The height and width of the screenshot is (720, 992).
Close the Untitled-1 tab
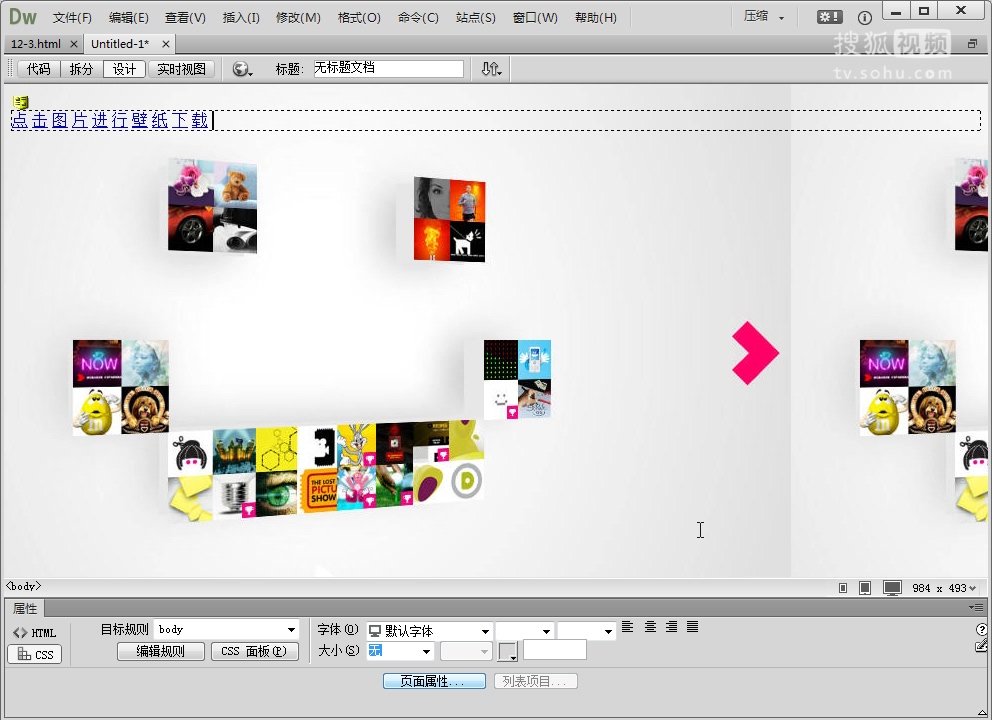(x=166, y=44)
